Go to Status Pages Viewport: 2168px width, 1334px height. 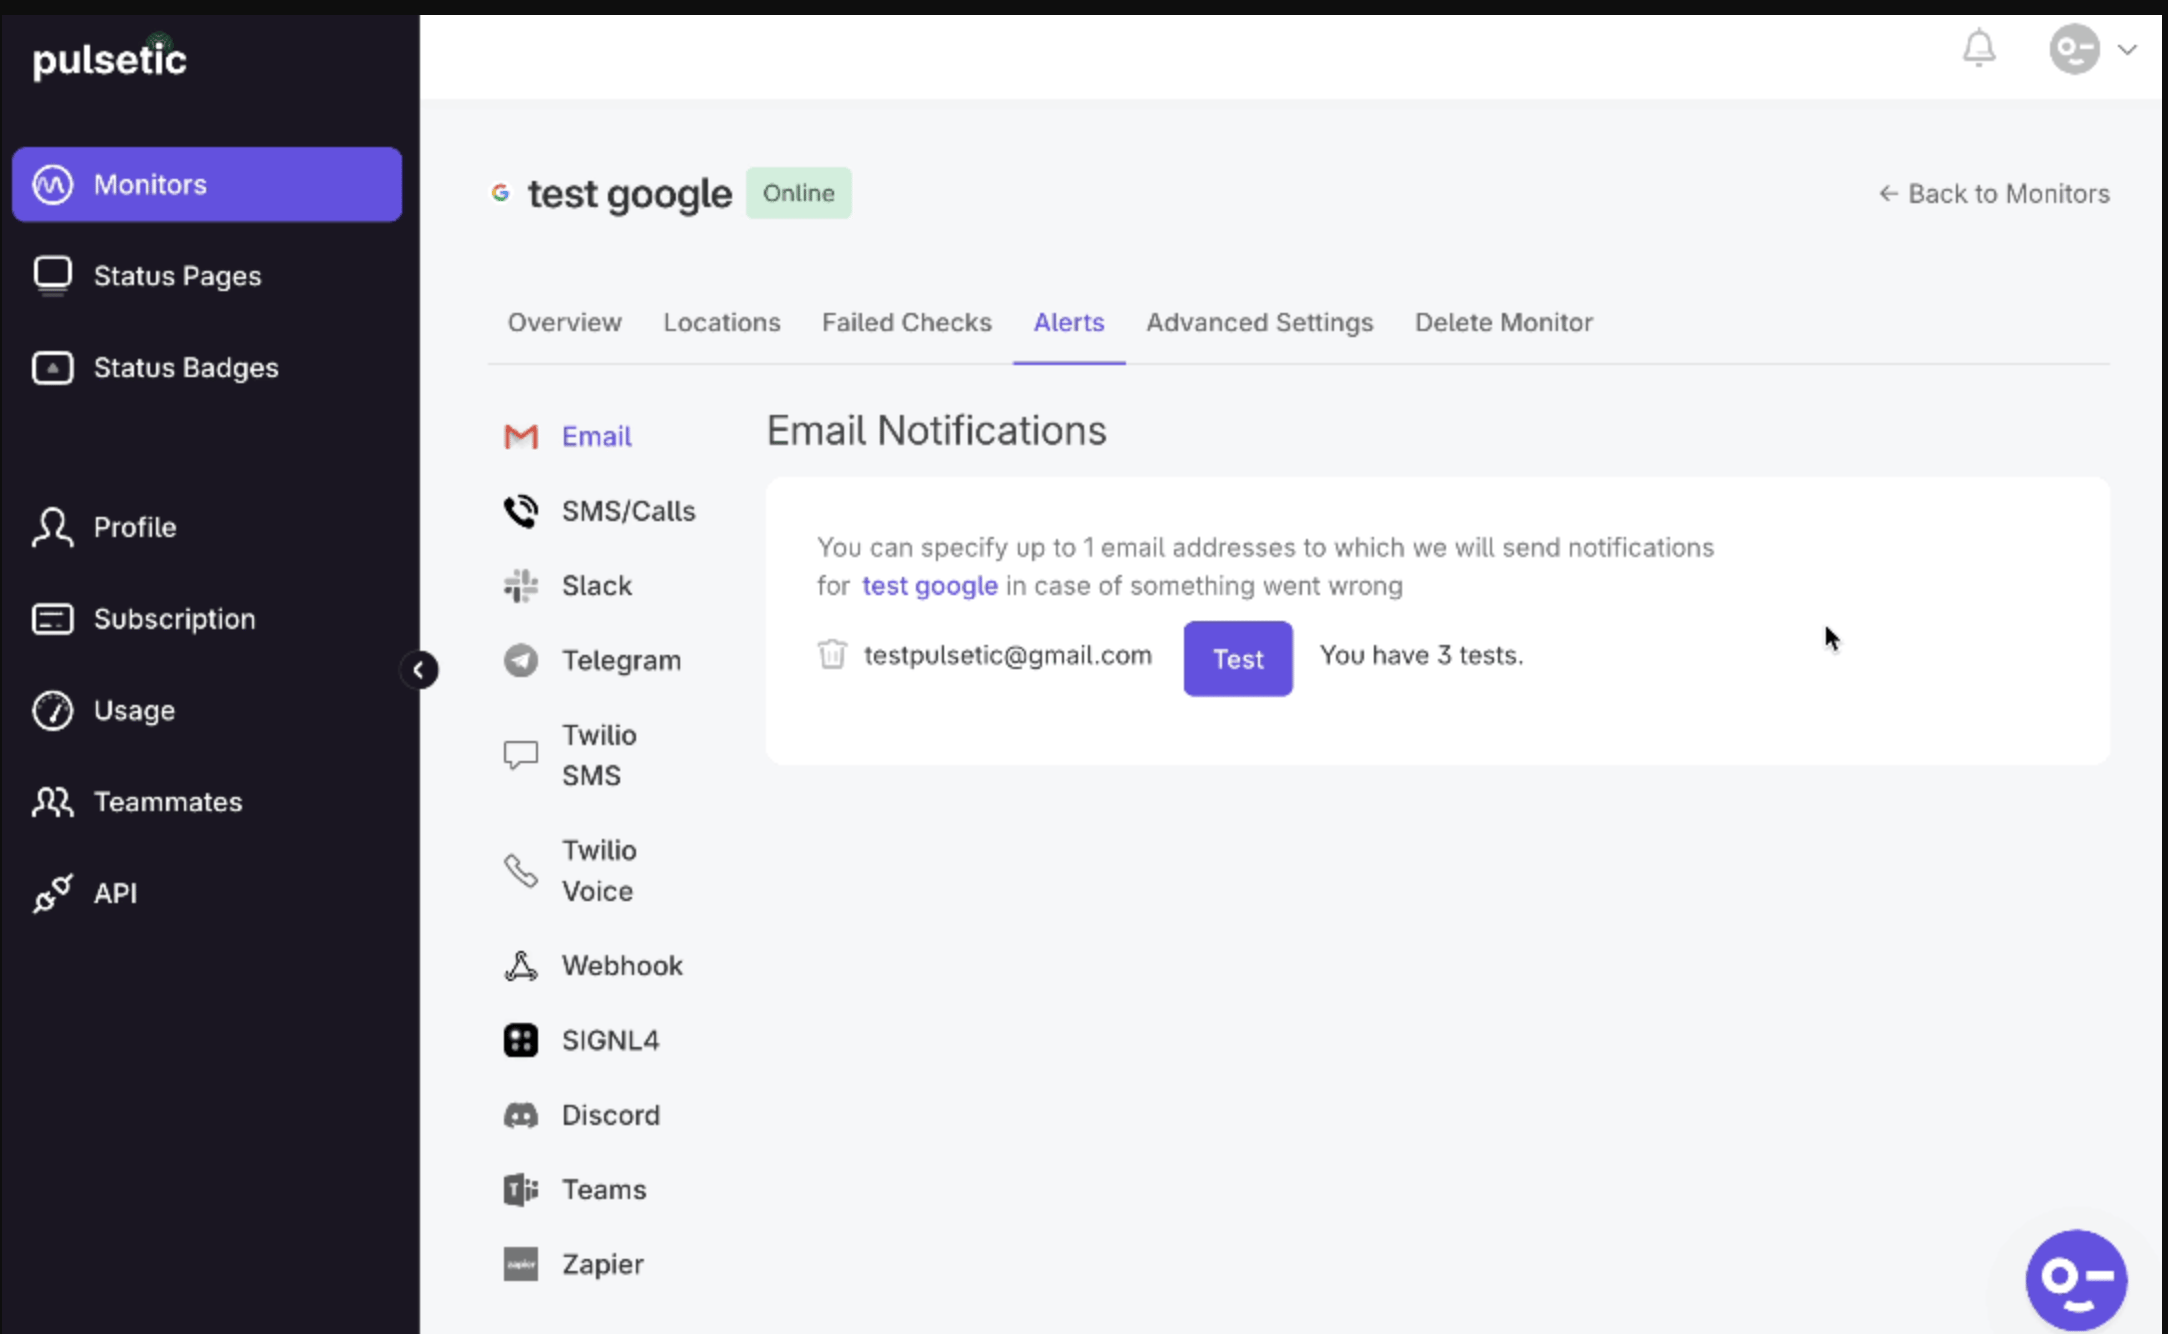(x=177, y=276)
